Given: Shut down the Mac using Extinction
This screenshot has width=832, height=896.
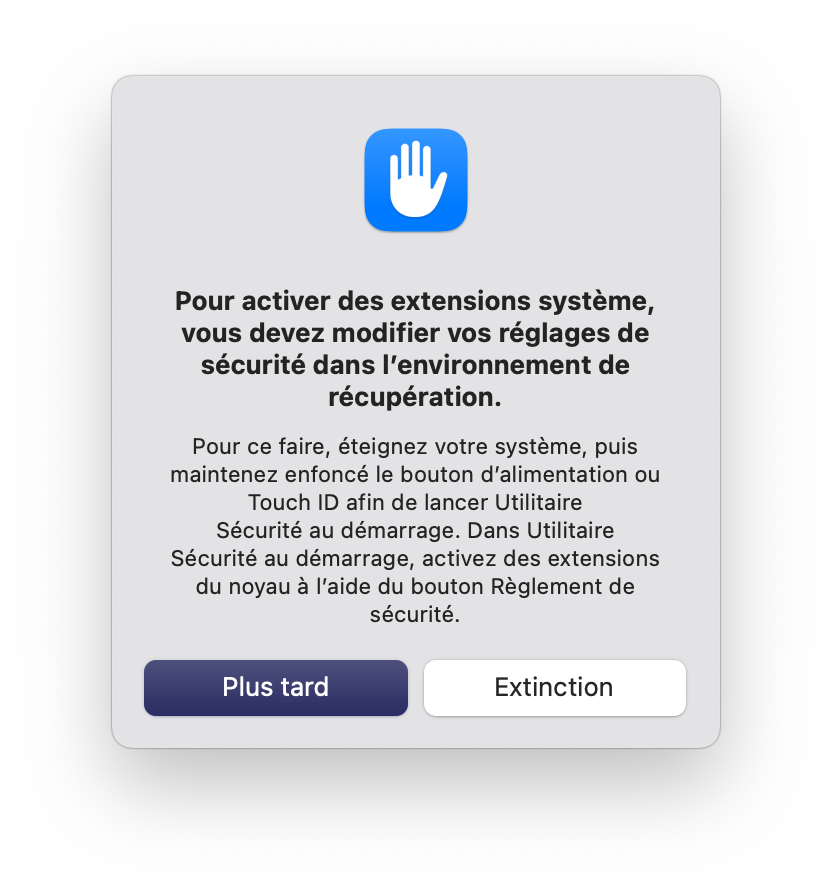Looking at the screenshot, I should click(554, 687).
